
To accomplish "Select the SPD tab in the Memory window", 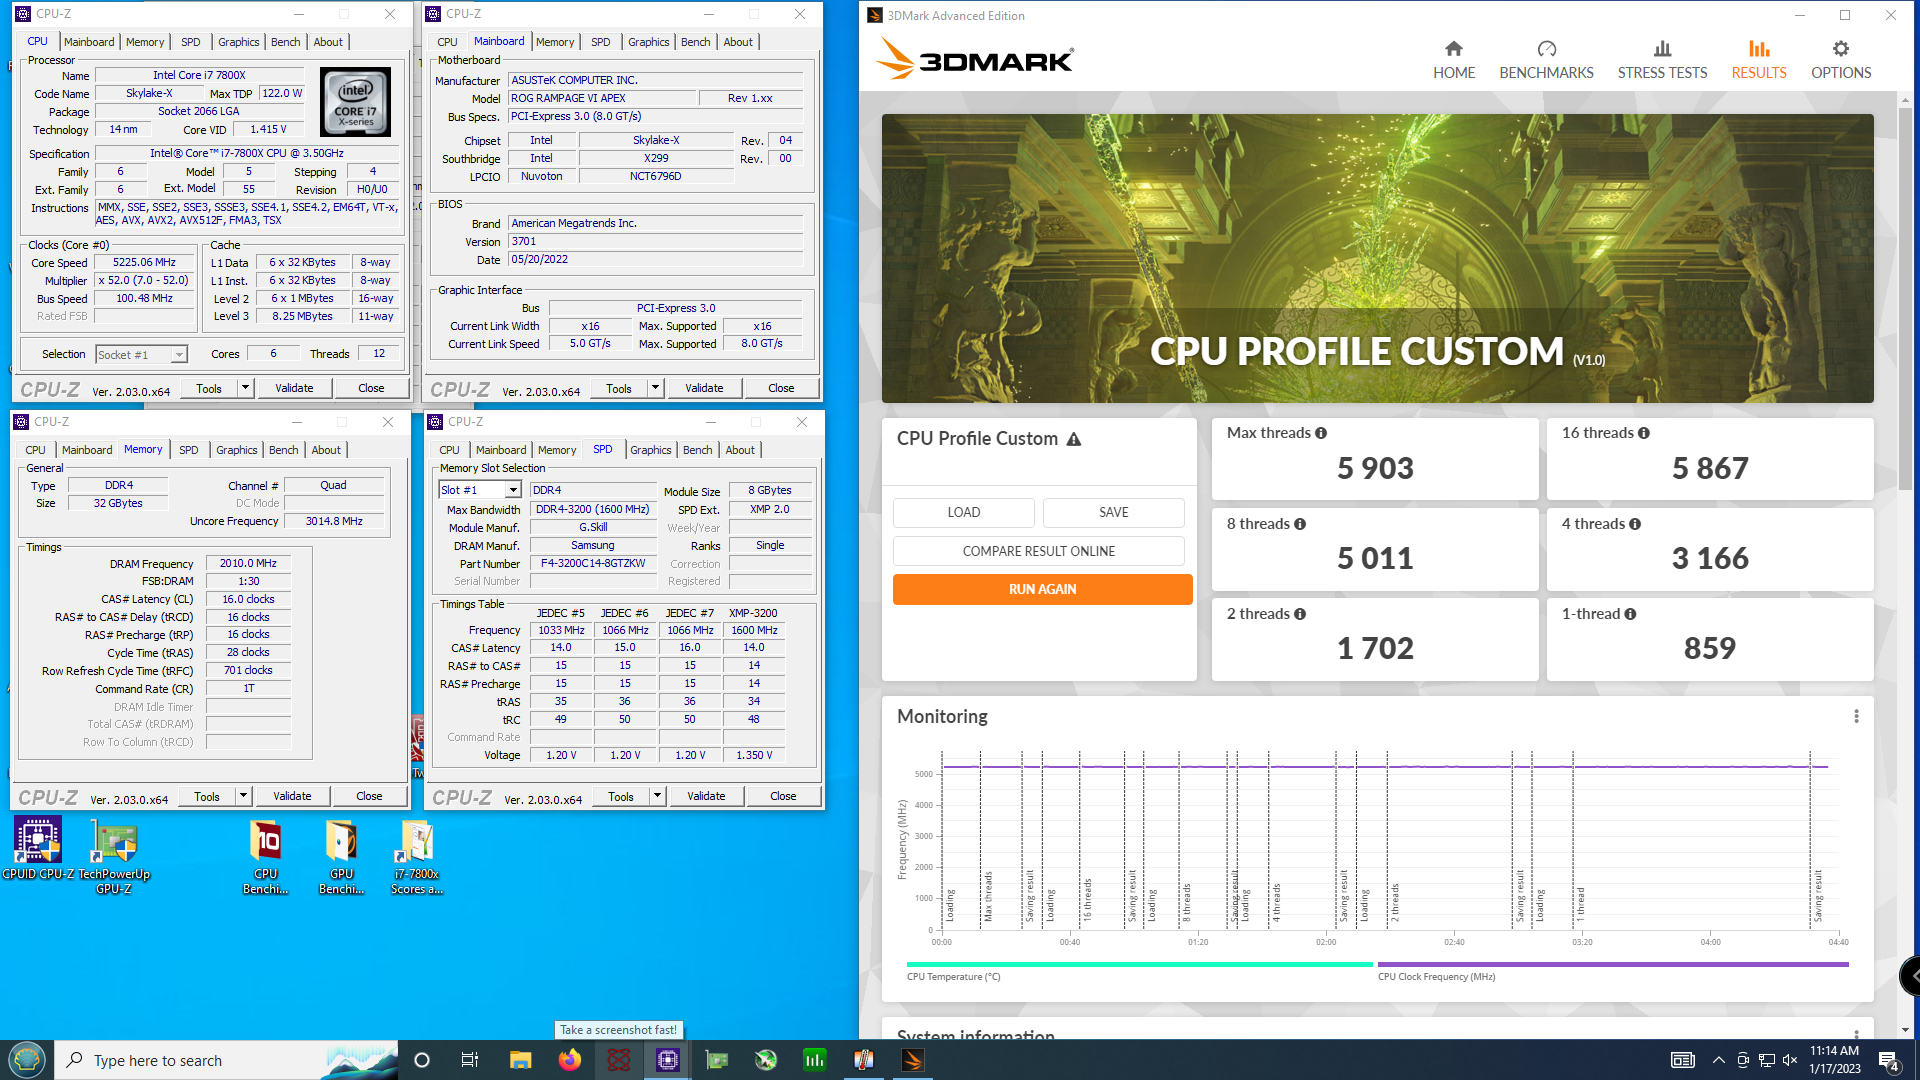I will 188,450.
